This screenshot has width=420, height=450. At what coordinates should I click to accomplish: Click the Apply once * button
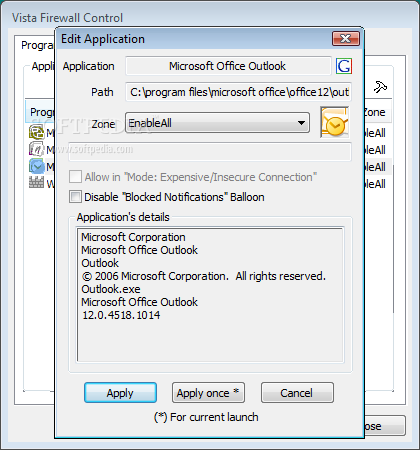pyautogui.click(x=208, y=393)
